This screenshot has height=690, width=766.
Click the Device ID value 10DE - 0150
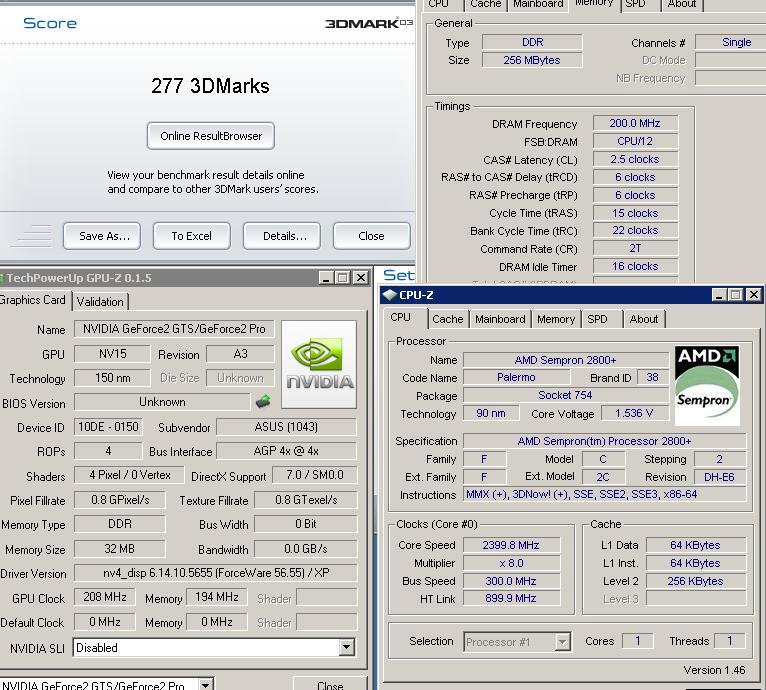click(108, 427)
